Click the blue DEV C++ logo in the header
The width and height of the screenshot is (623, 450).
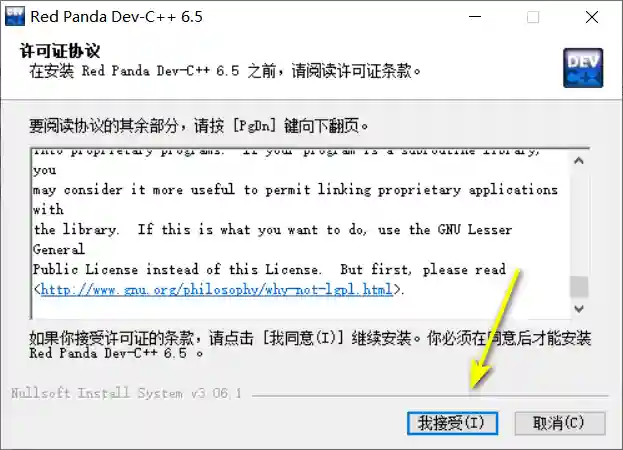point(583,68)
